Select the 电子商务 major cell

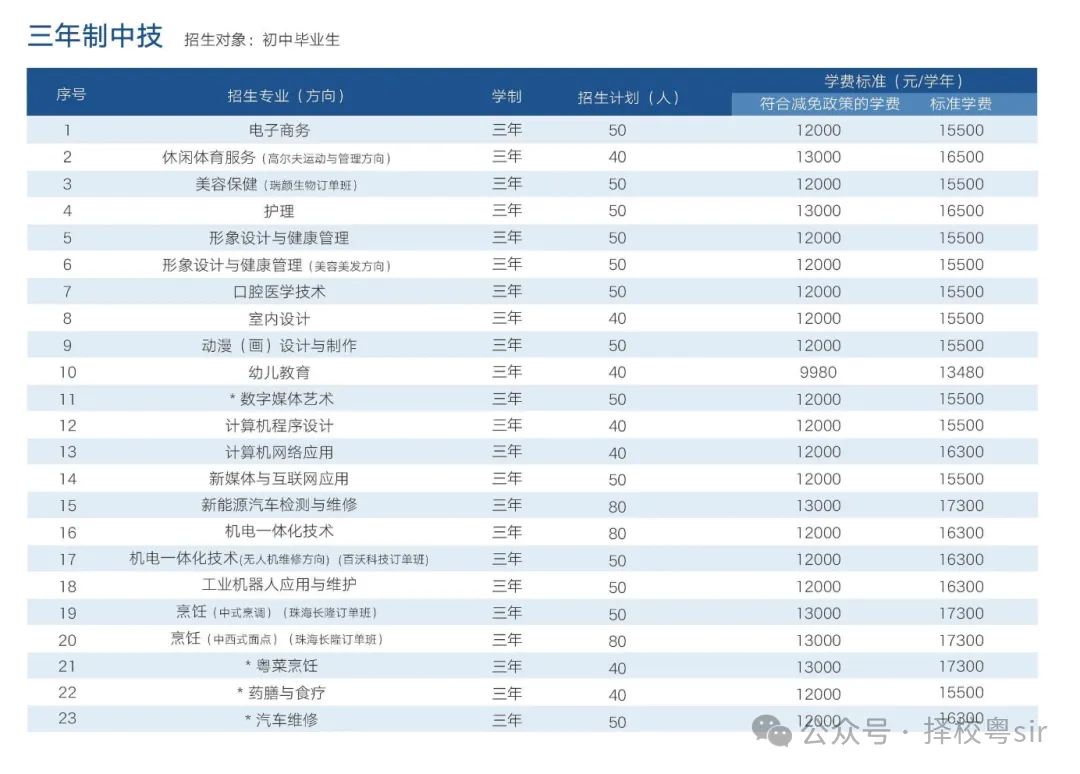point(279,130)
